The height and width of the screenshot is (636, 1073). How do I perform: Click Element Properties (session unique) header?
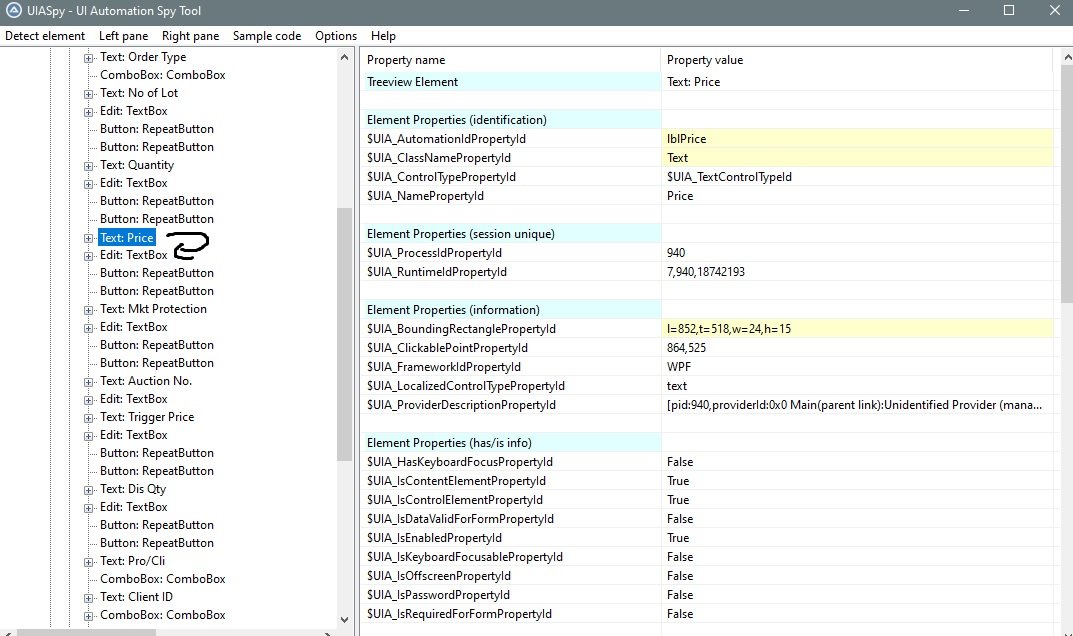pos(510,233)
